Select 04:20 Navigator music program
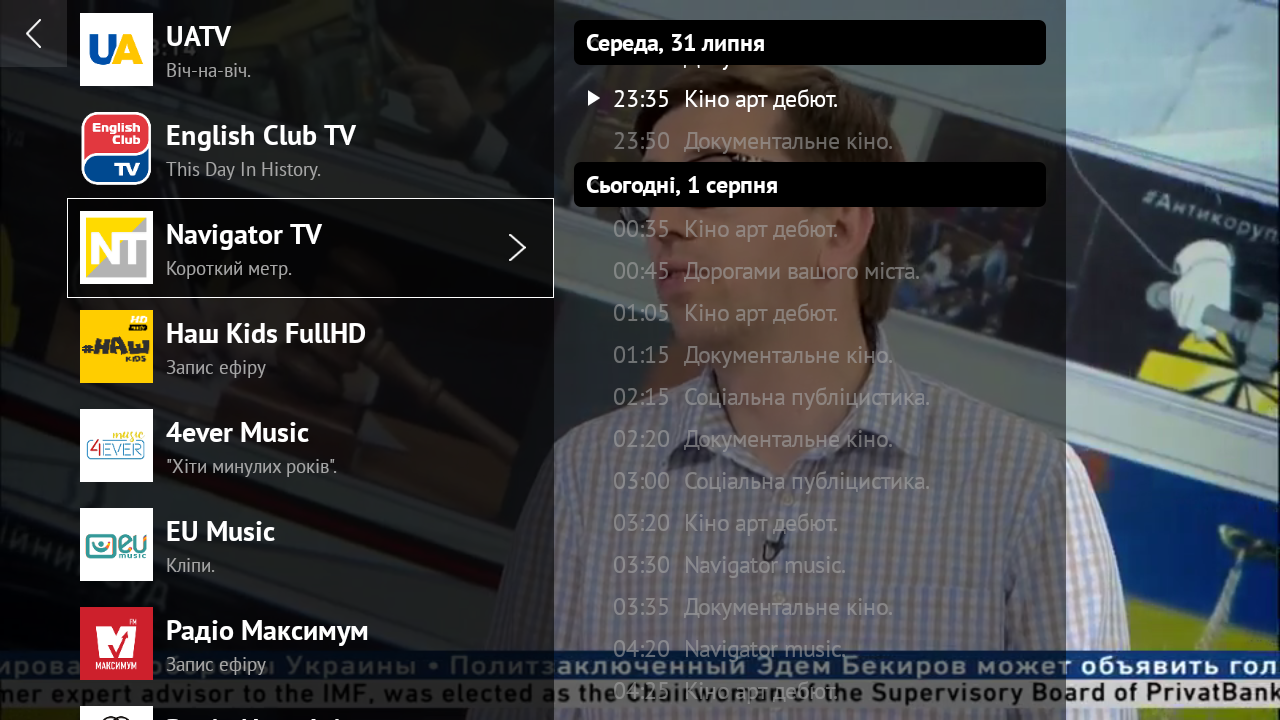The height and width of the screenshot is (720, 1280). [x=729, y=649]
